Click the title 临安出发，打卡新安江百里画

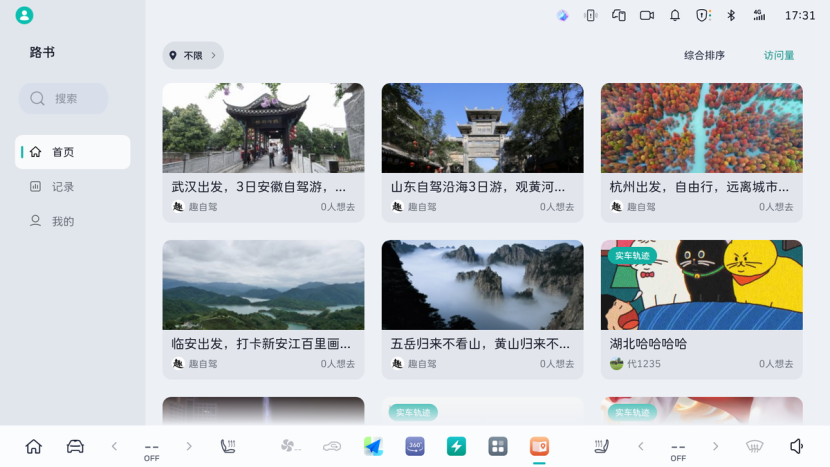click(x=260, y=344)
